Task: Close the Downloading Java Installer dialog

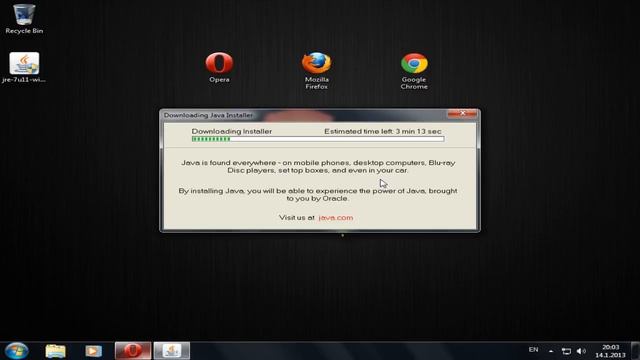Action: 462,113
